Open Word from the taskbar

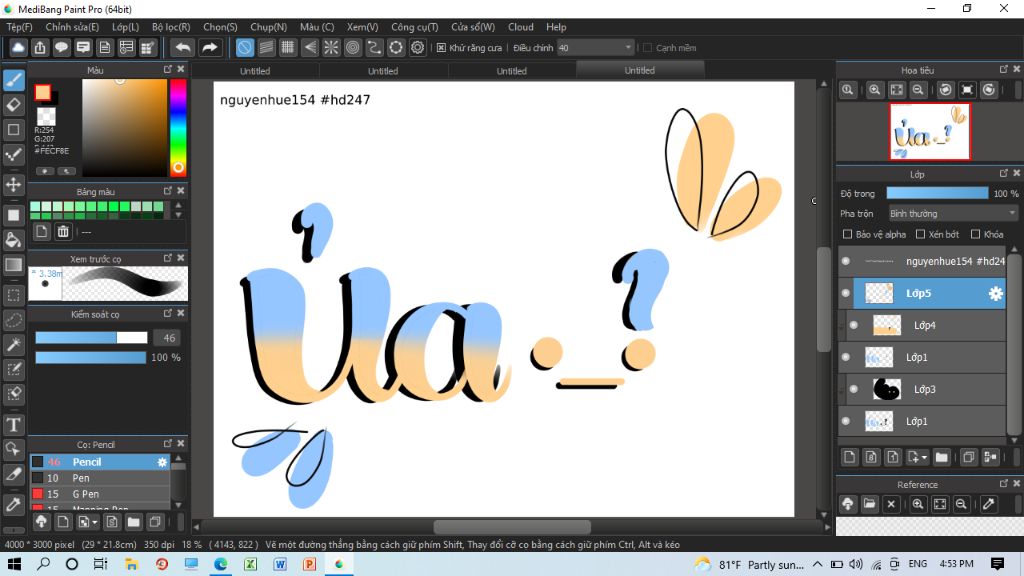pyautogui.click(x=280, y=564)
